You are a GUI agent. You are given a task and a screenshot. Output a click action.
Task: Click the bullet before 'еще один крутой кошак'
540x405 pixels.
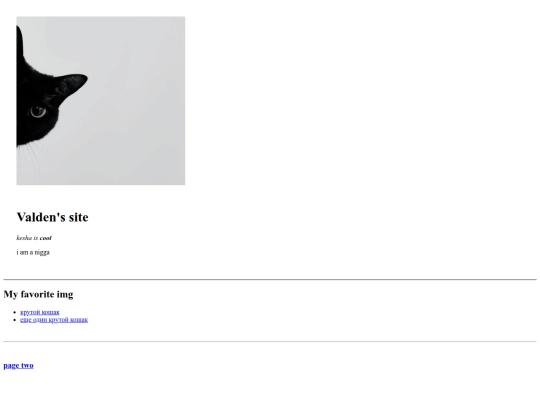tap(14, 320)
